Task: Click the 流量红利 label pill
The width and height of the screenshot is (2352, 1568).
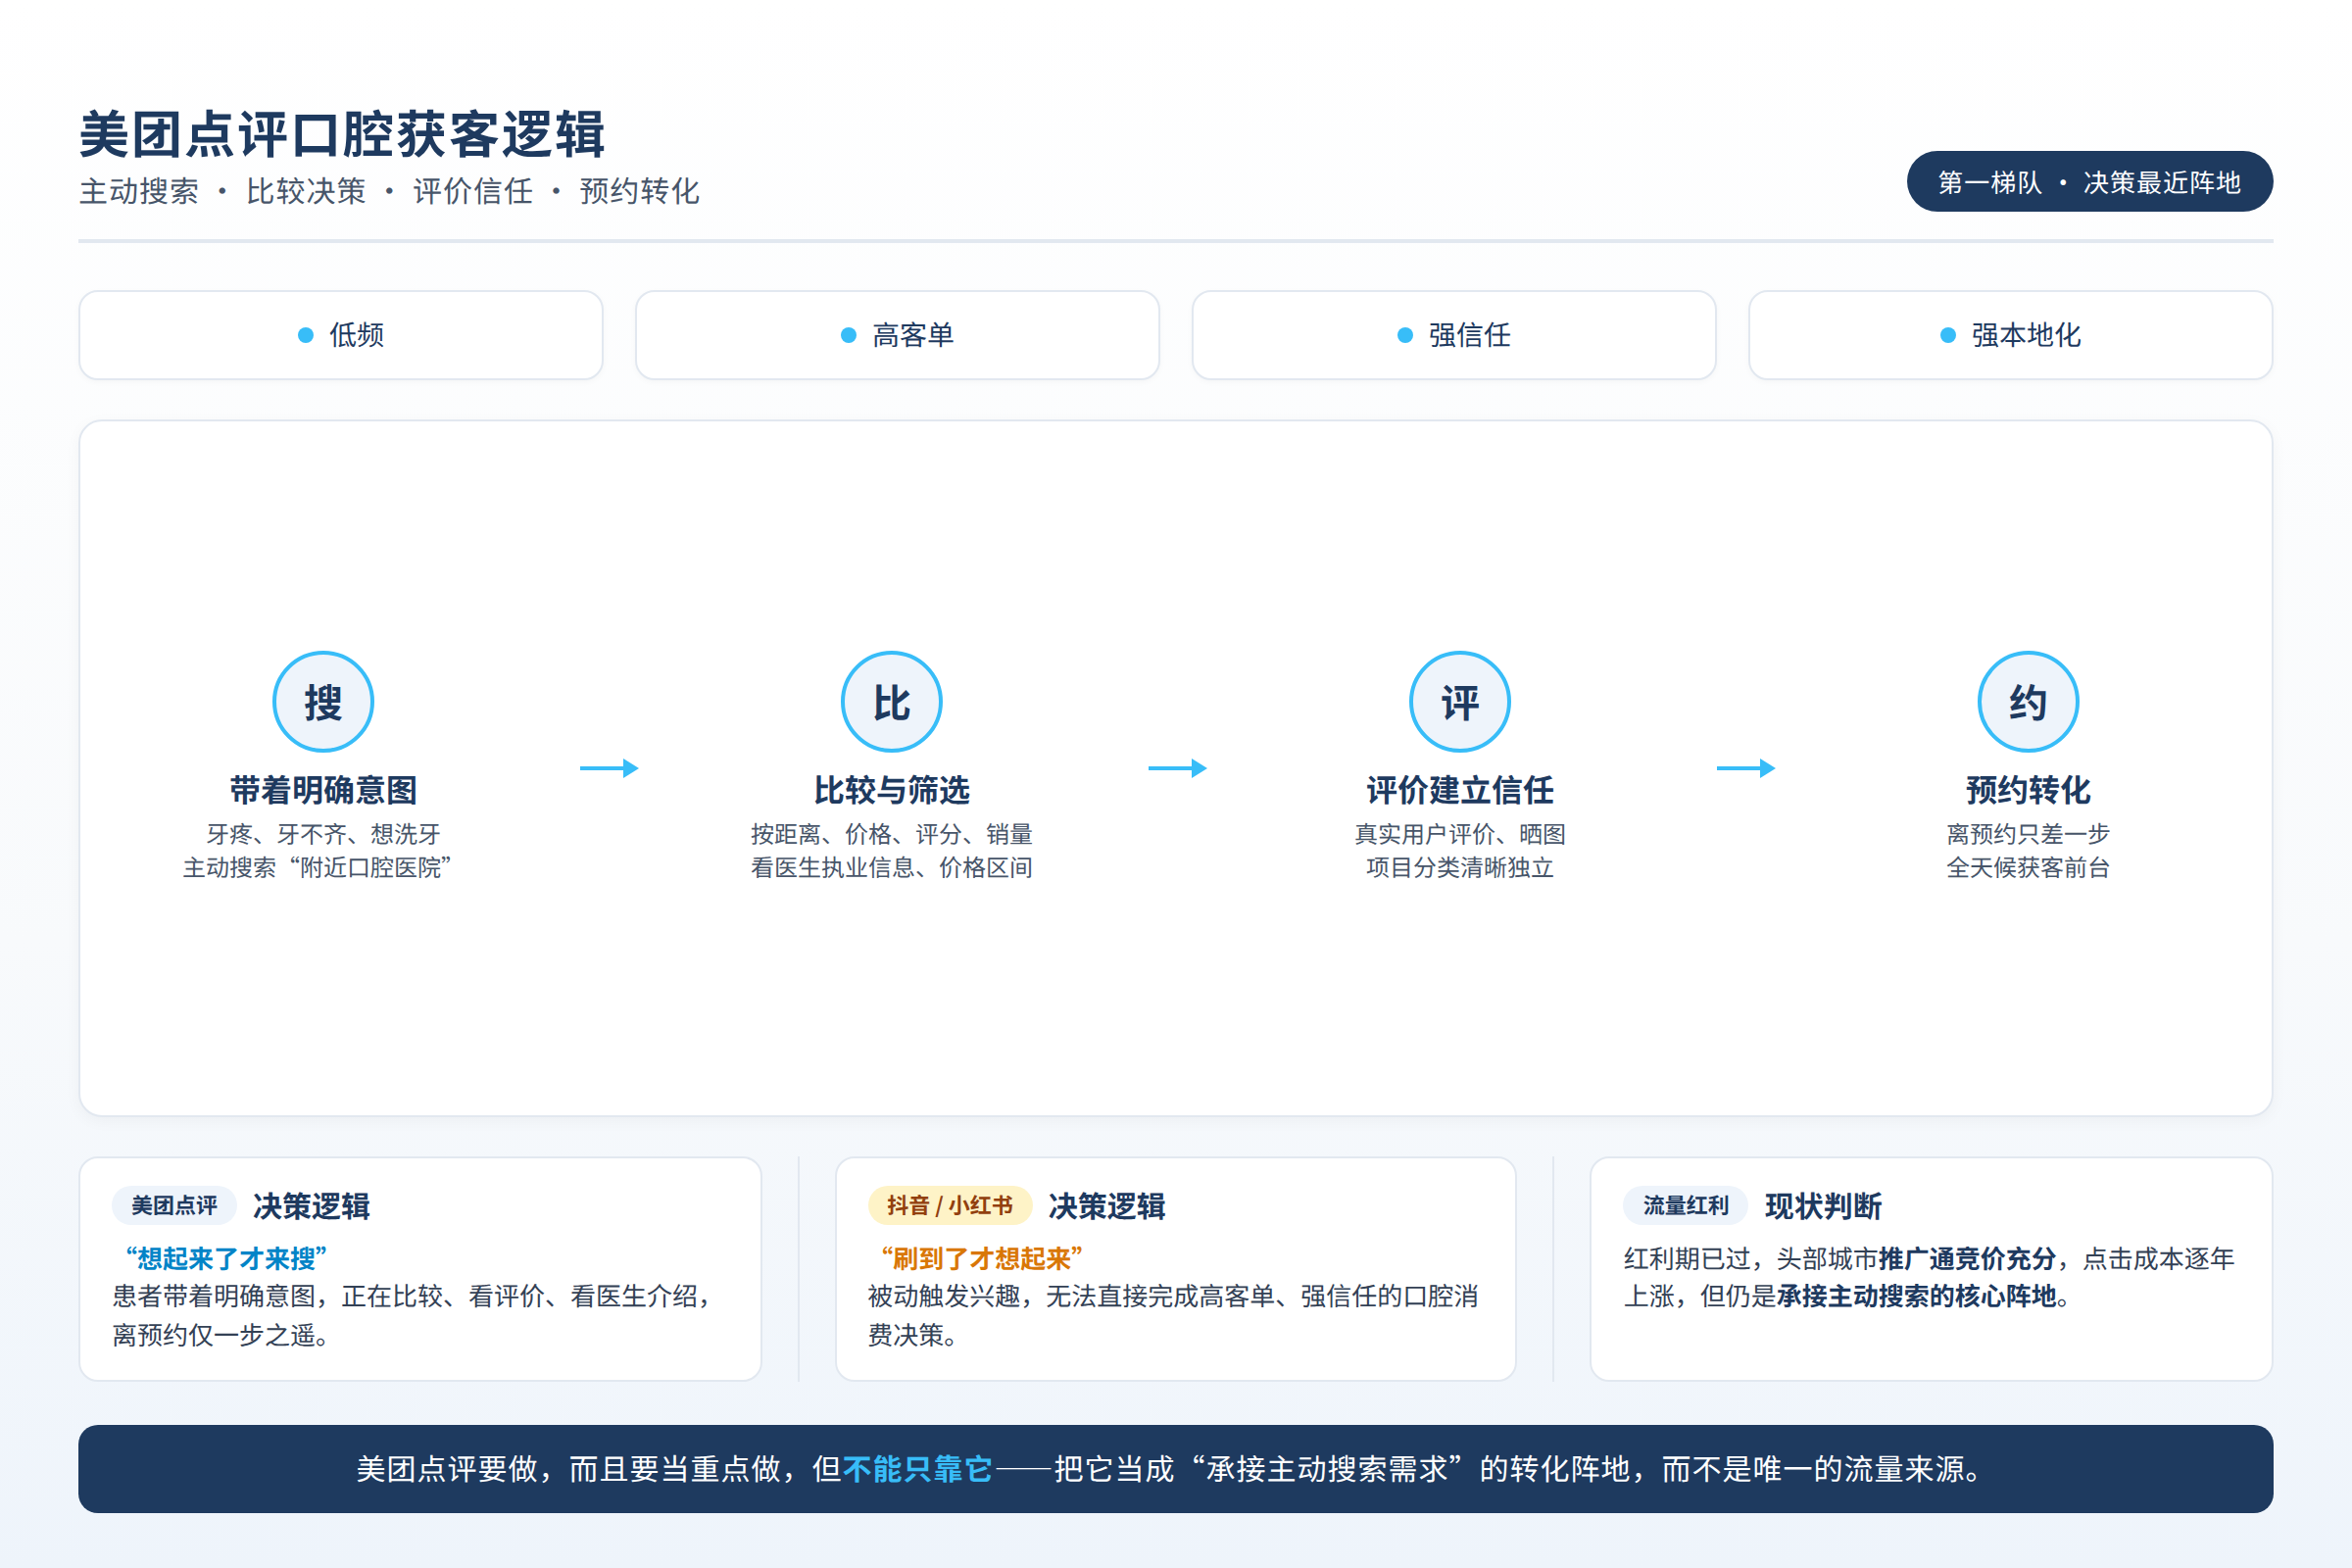Action: pos(1686,1206)
